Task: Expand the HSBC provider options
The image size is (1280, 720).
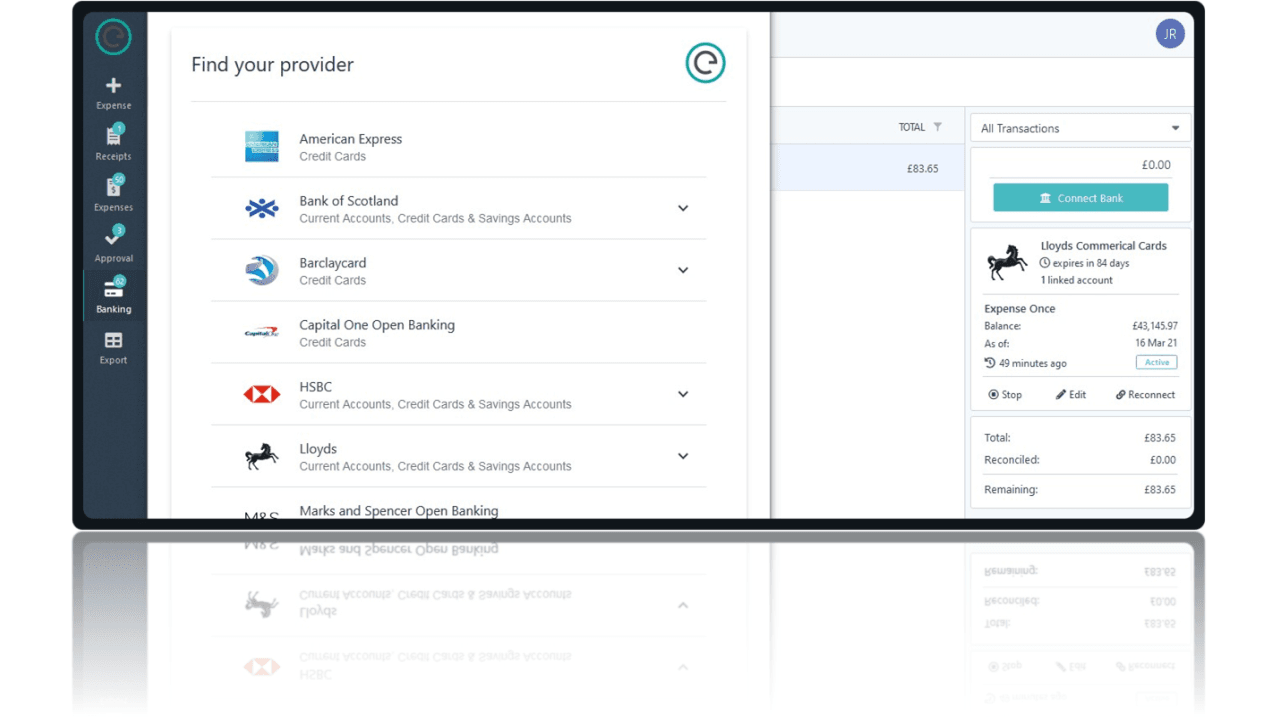Action: (x=683, y=394)
